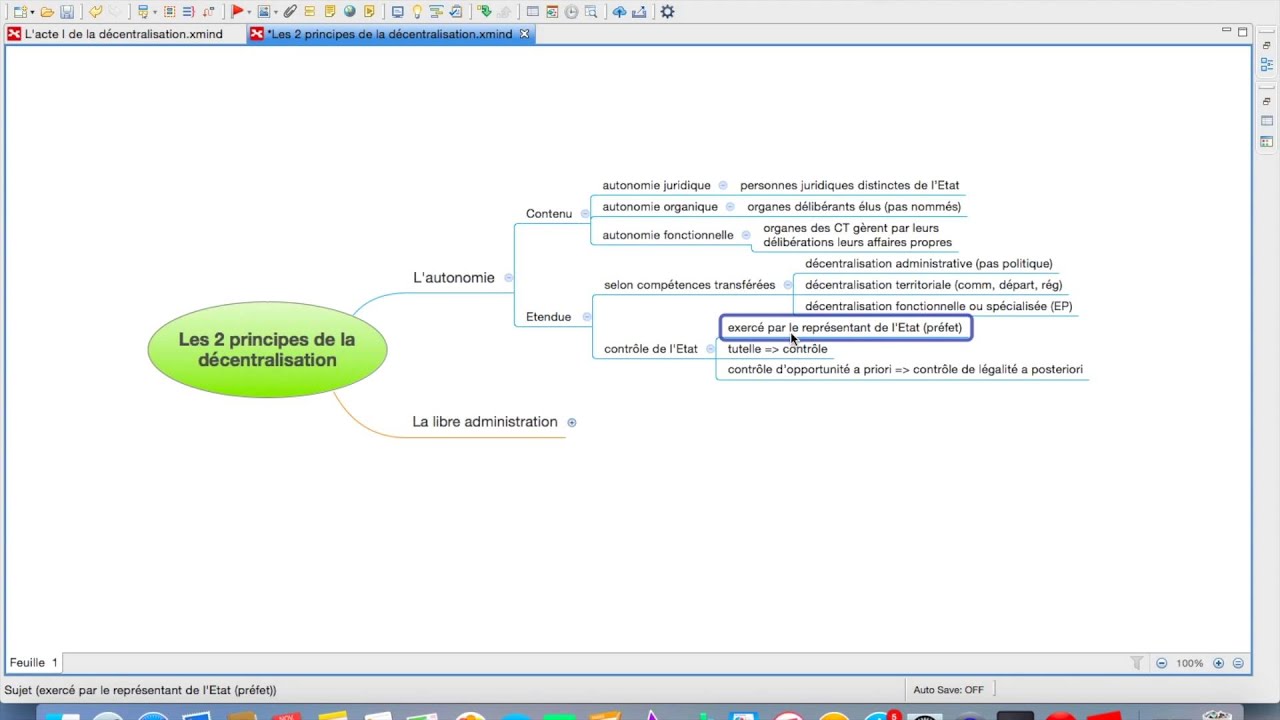Open the Gantt view toolbar icon
Image resolution: width=1280 pixels, height=720 pixels.
[436, 12]
